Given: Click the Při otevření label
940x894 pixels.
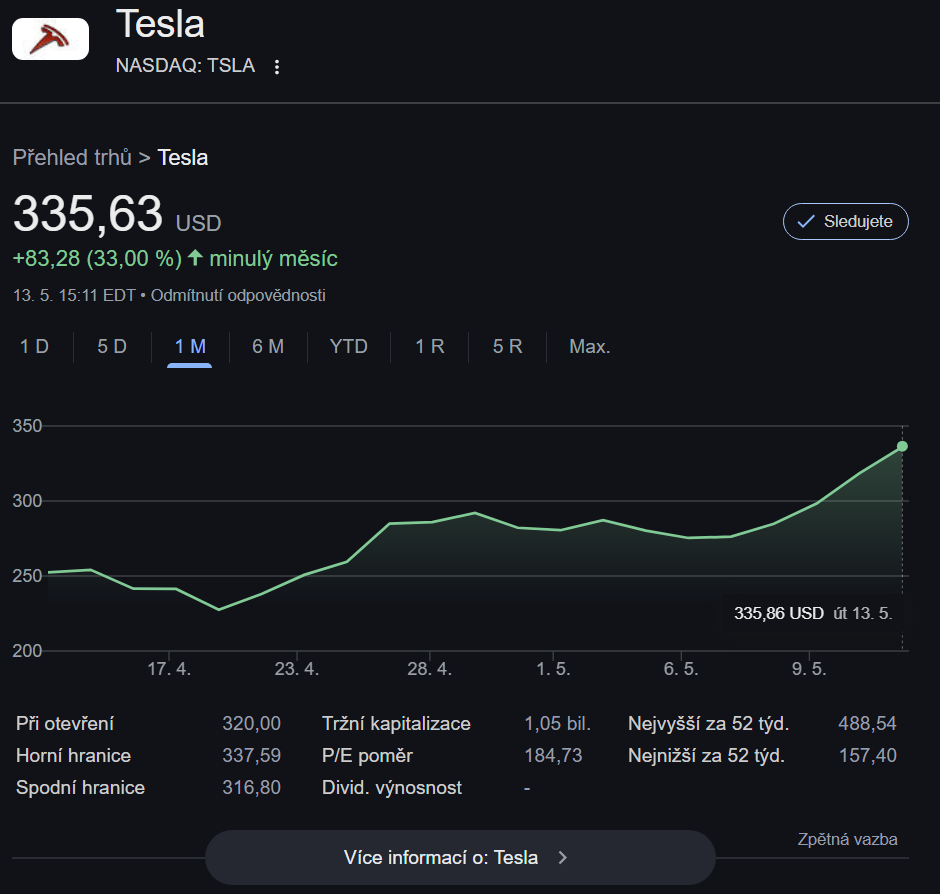Looking at the screenshot, I should coord(65,724).
